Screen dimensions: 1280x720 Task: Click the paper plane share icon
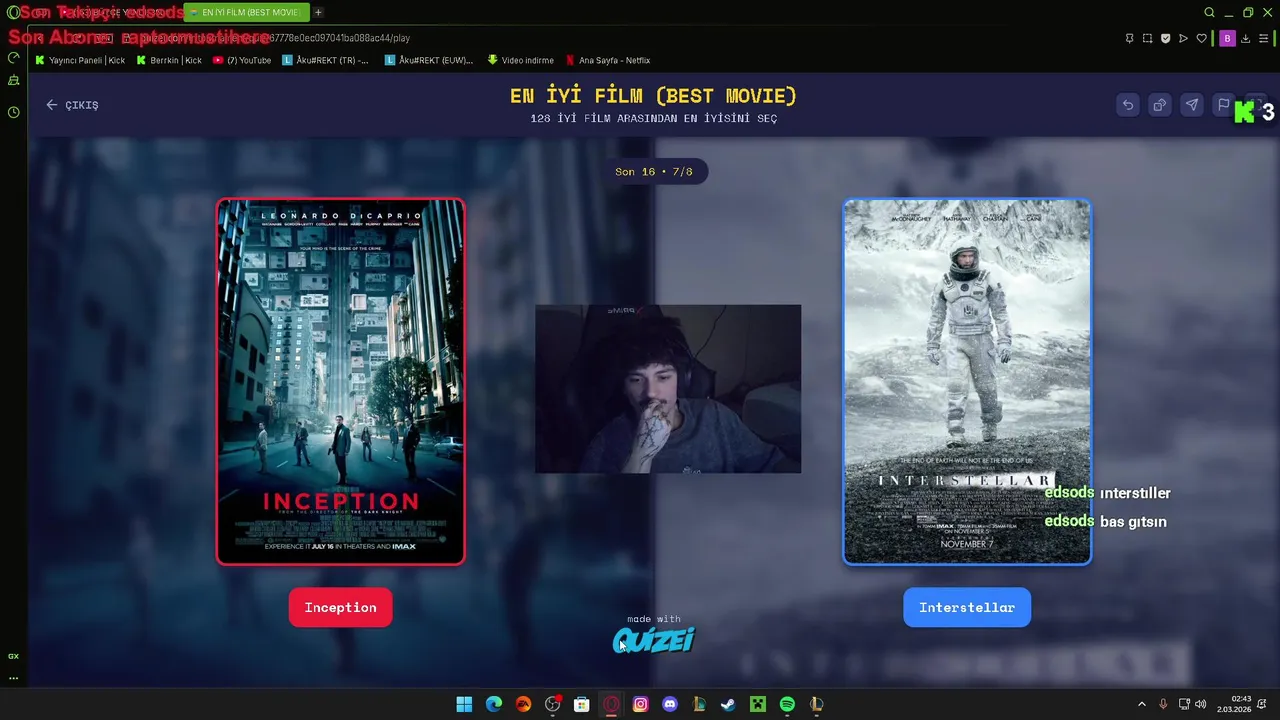pyautogui.click(x=1192, y=105)
